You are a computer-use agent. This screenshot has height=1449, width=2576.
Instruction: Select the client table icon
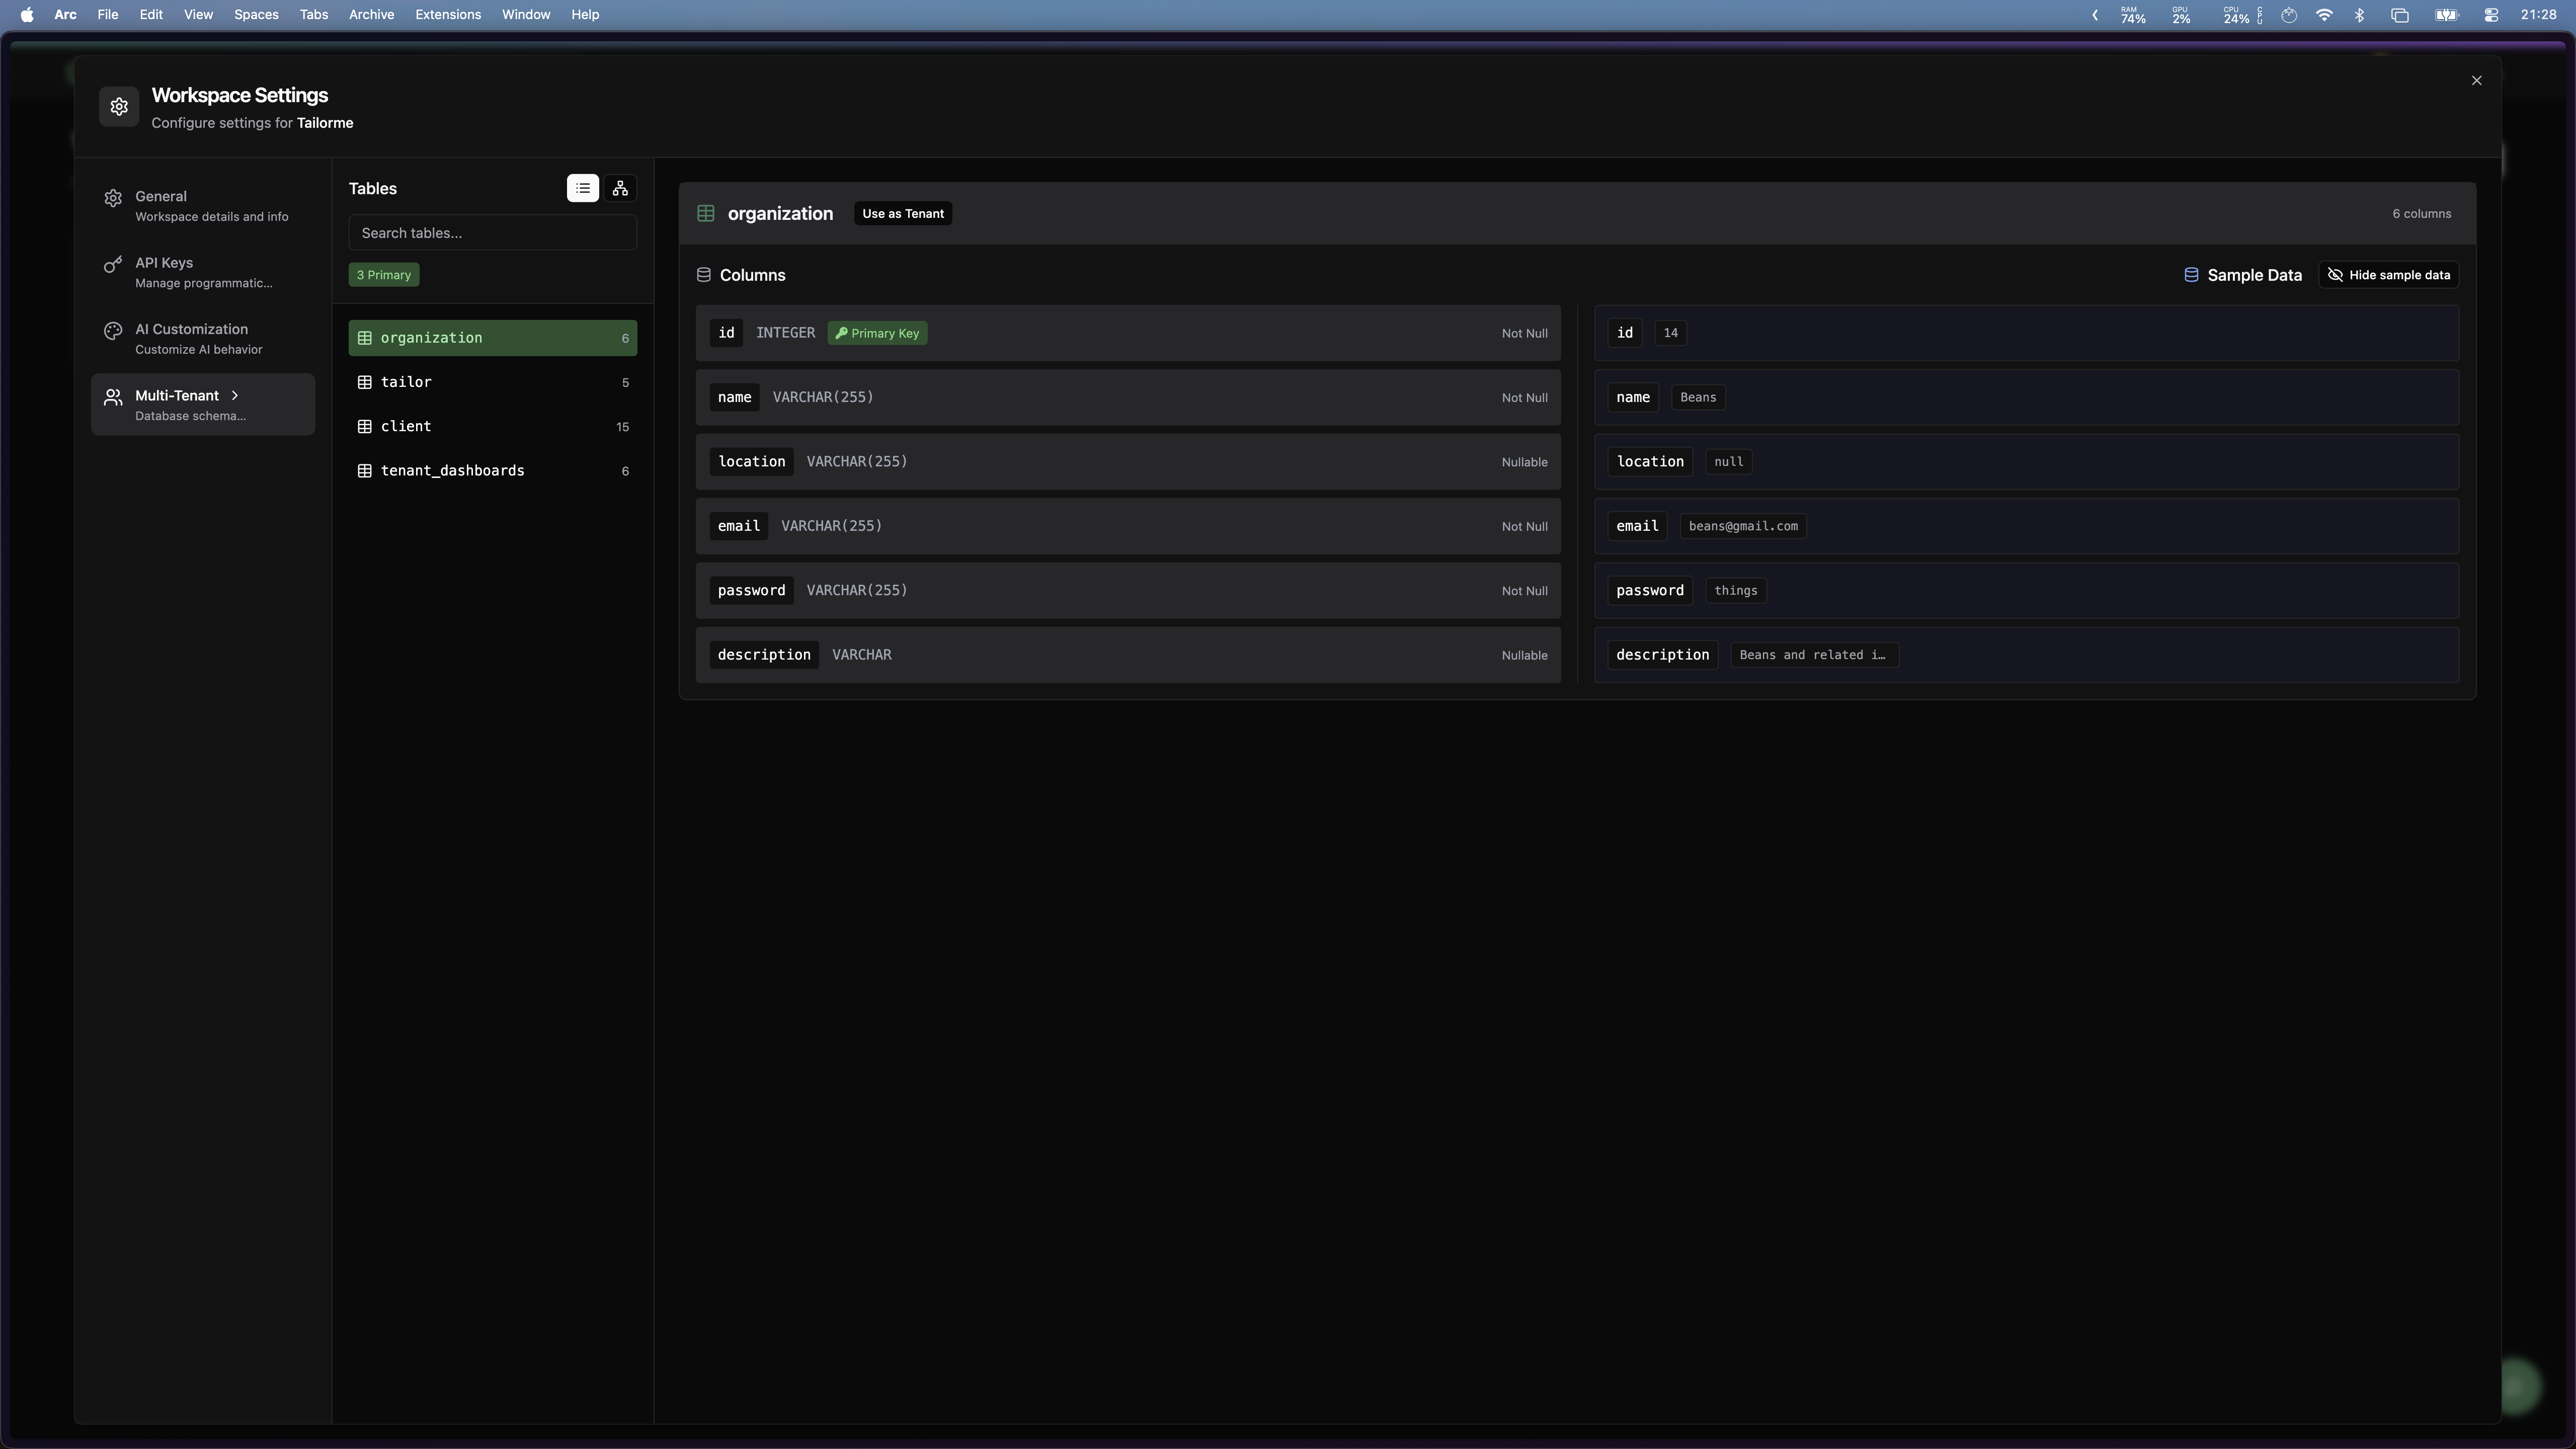(x=365, y=426)
